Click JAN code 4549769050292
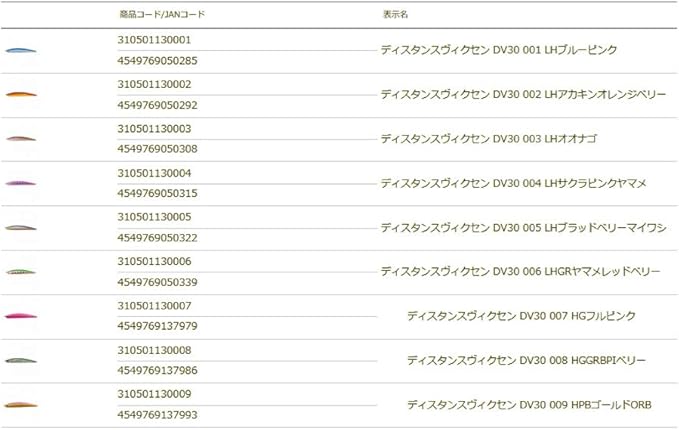The width and height of the screenshot is (679, 430). pos(157,104)
